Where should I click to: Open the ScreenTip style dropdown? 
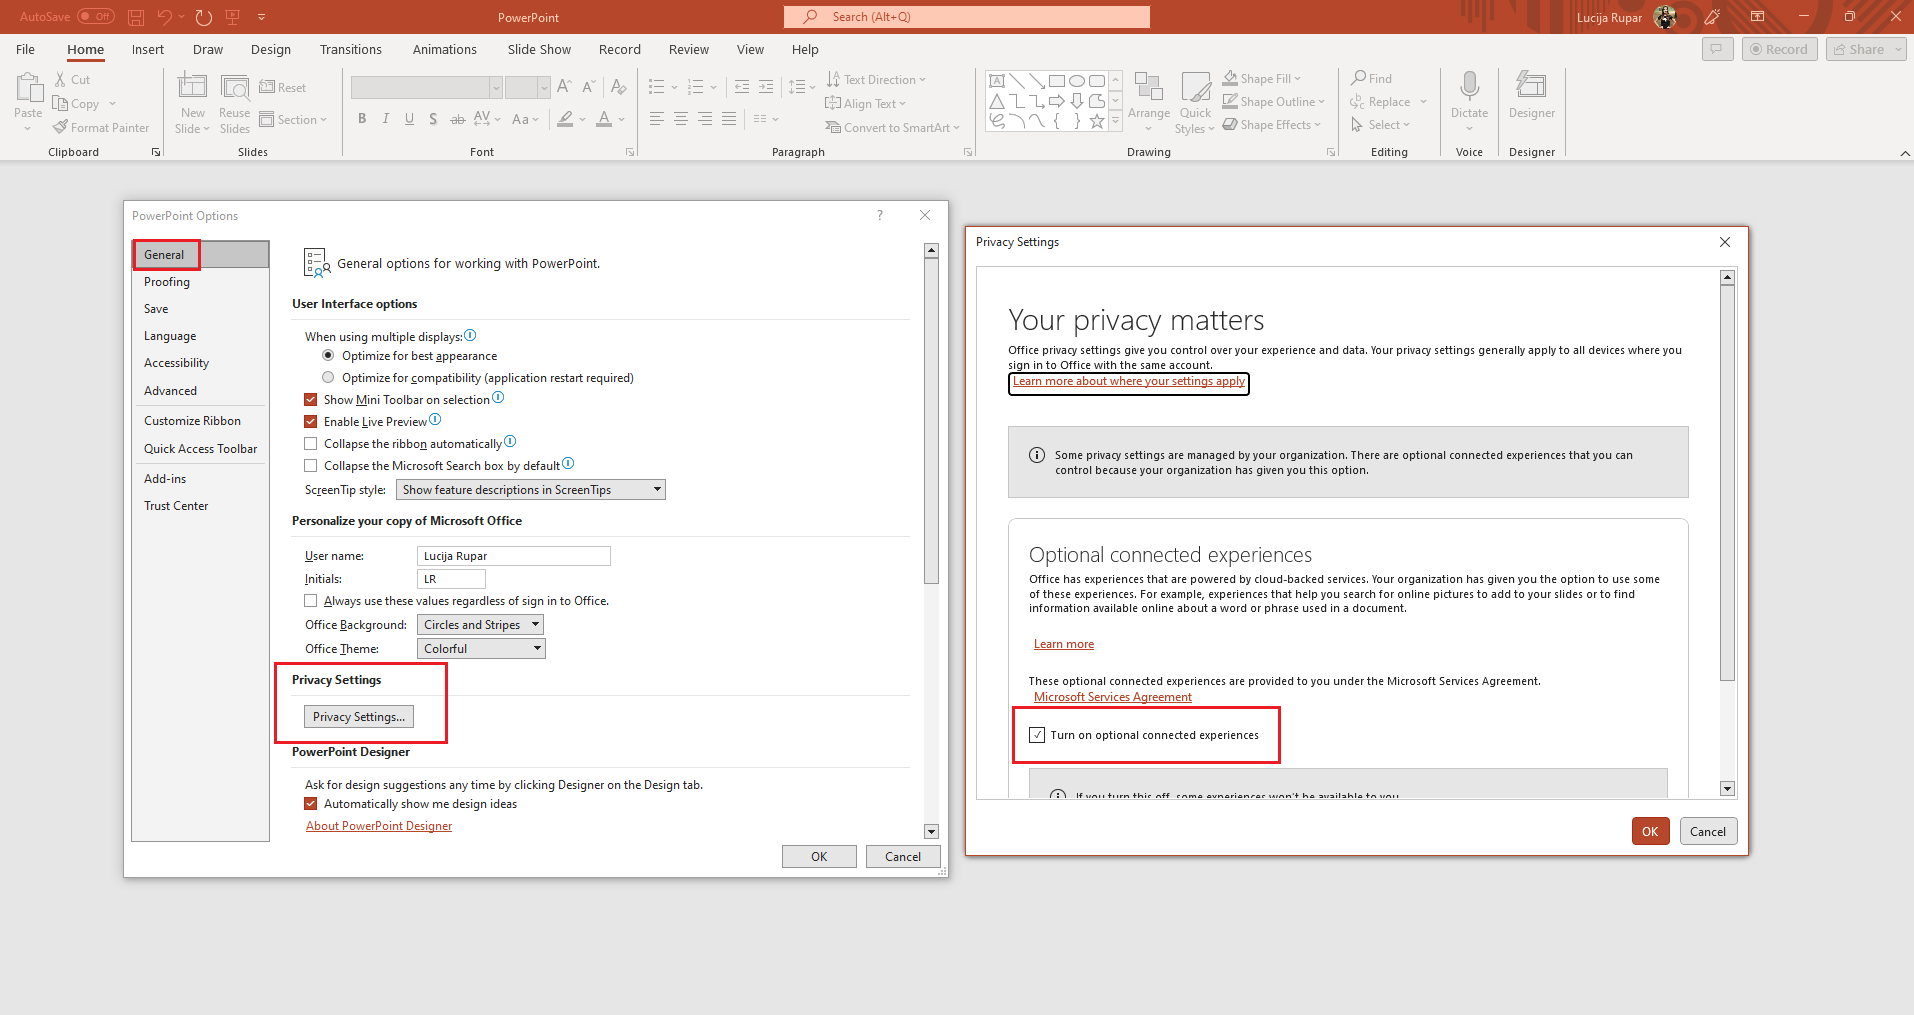(530, 489)
